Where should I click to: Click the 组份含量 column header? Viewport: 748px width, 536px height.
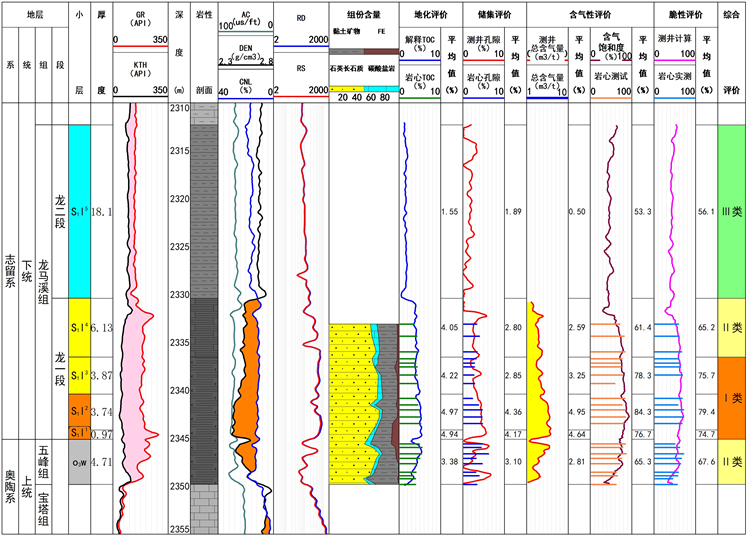pyautogui.click(x=362, y=16)
